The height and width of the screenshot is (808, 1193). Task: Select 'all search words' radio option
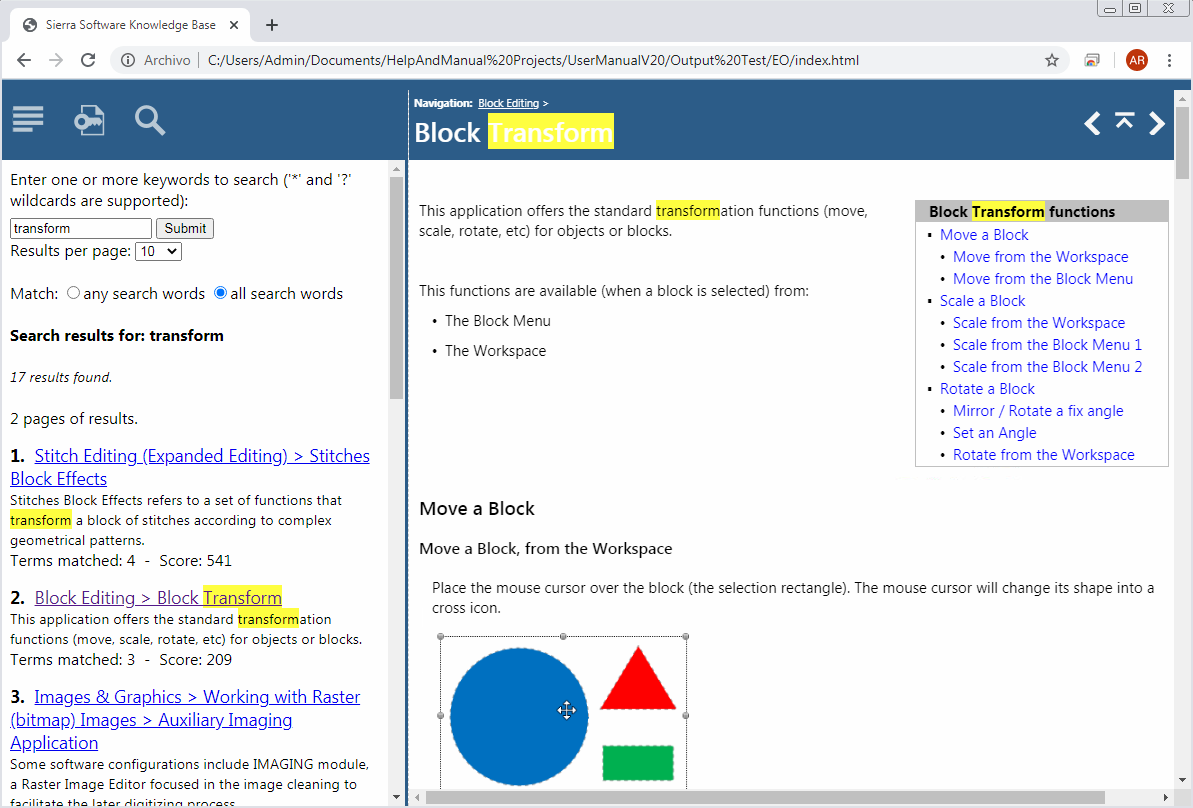[221, 293]
